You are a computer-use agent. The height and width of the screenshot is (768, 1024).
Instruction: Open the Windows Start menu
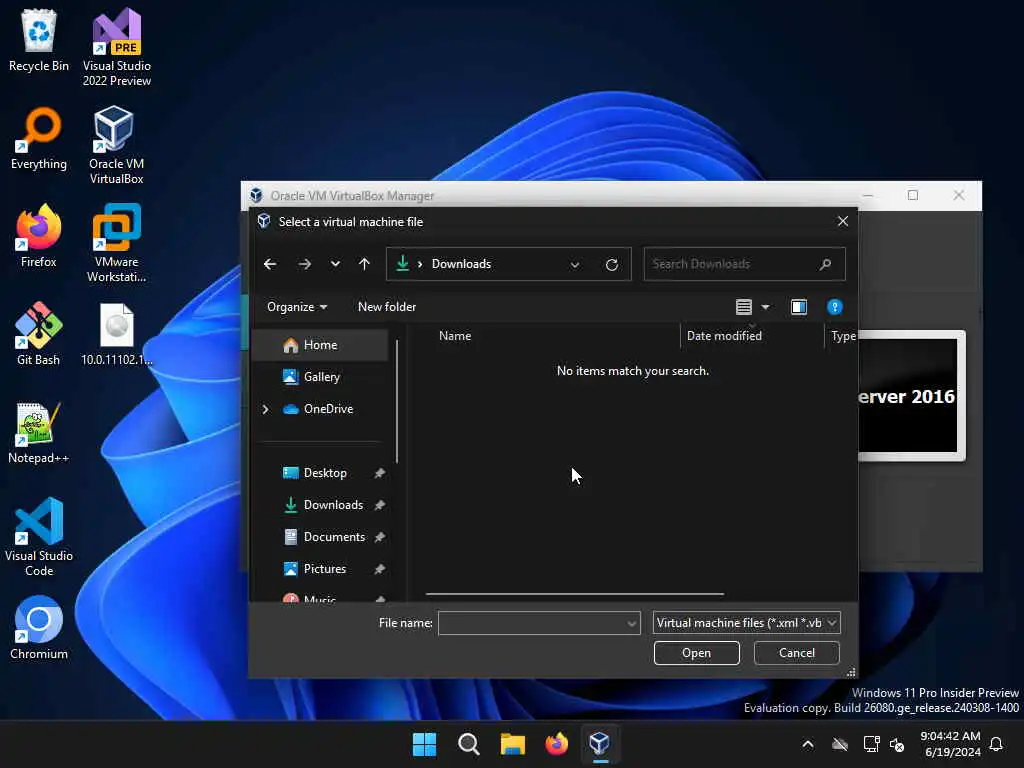[x=424, y=744]
